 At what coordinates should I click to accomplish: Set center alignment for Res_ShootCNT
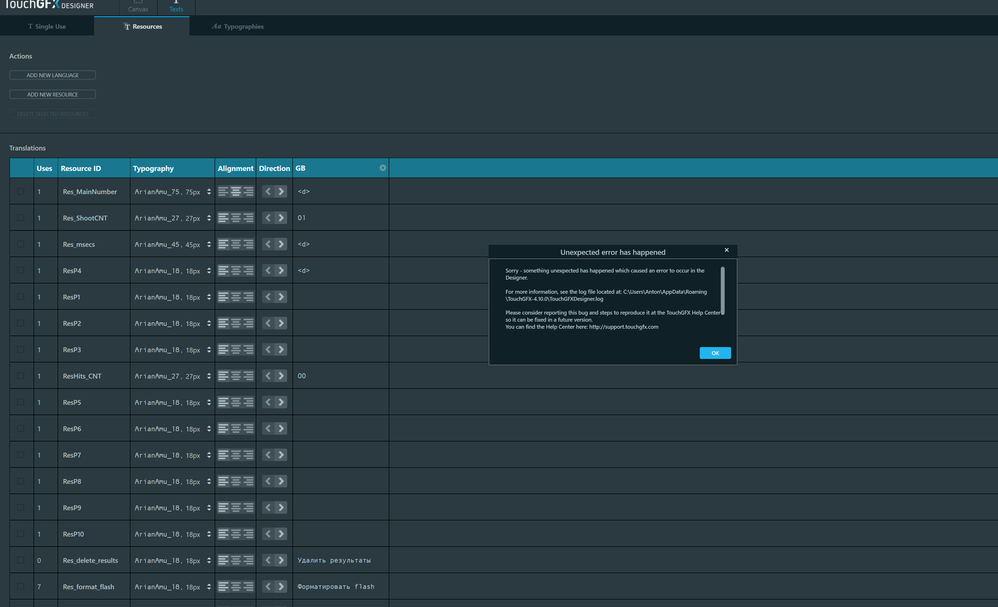tap(235, 218)
